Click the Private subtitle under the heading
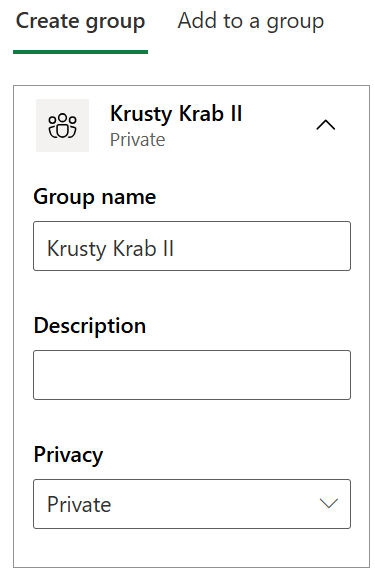The image size is (375, 571). pos(138,140)
